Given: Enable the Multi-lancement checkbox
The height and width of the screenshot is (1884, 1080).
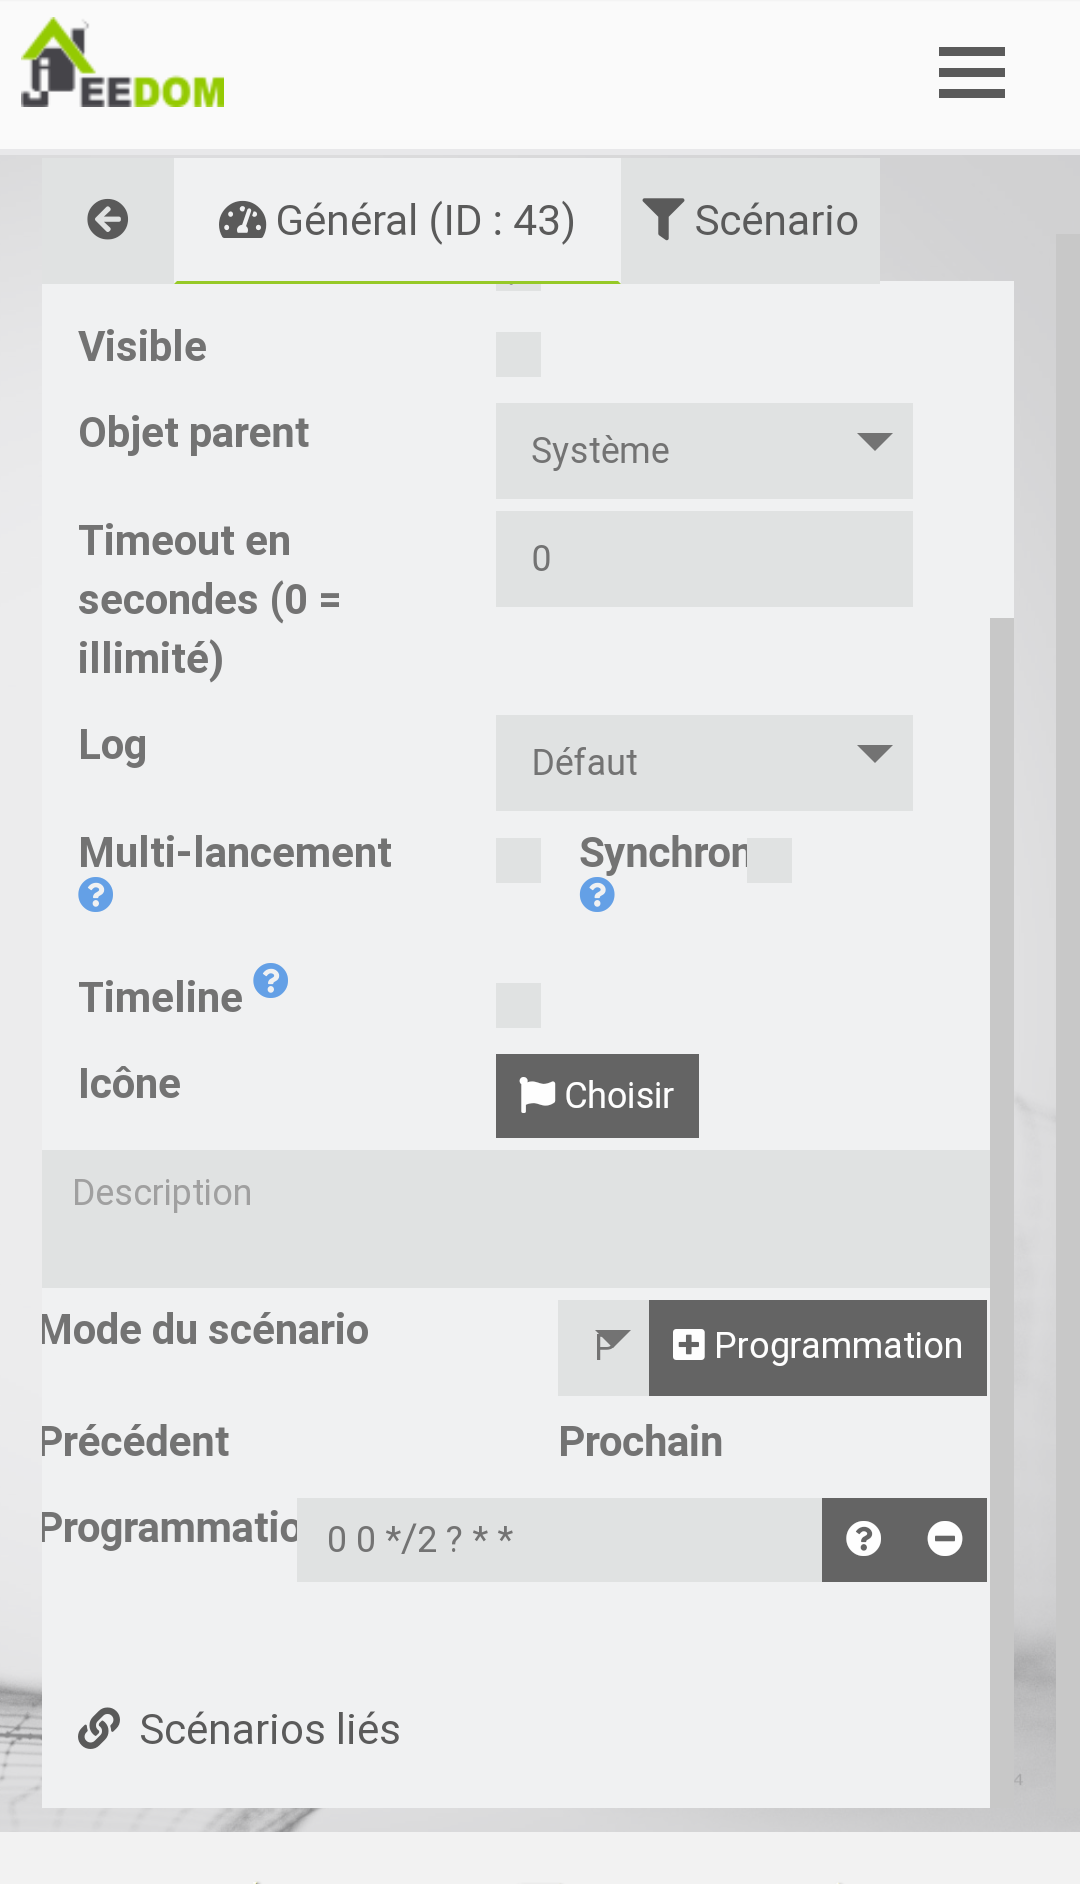Looking at the screenshot, I should (x=518, y=861).
